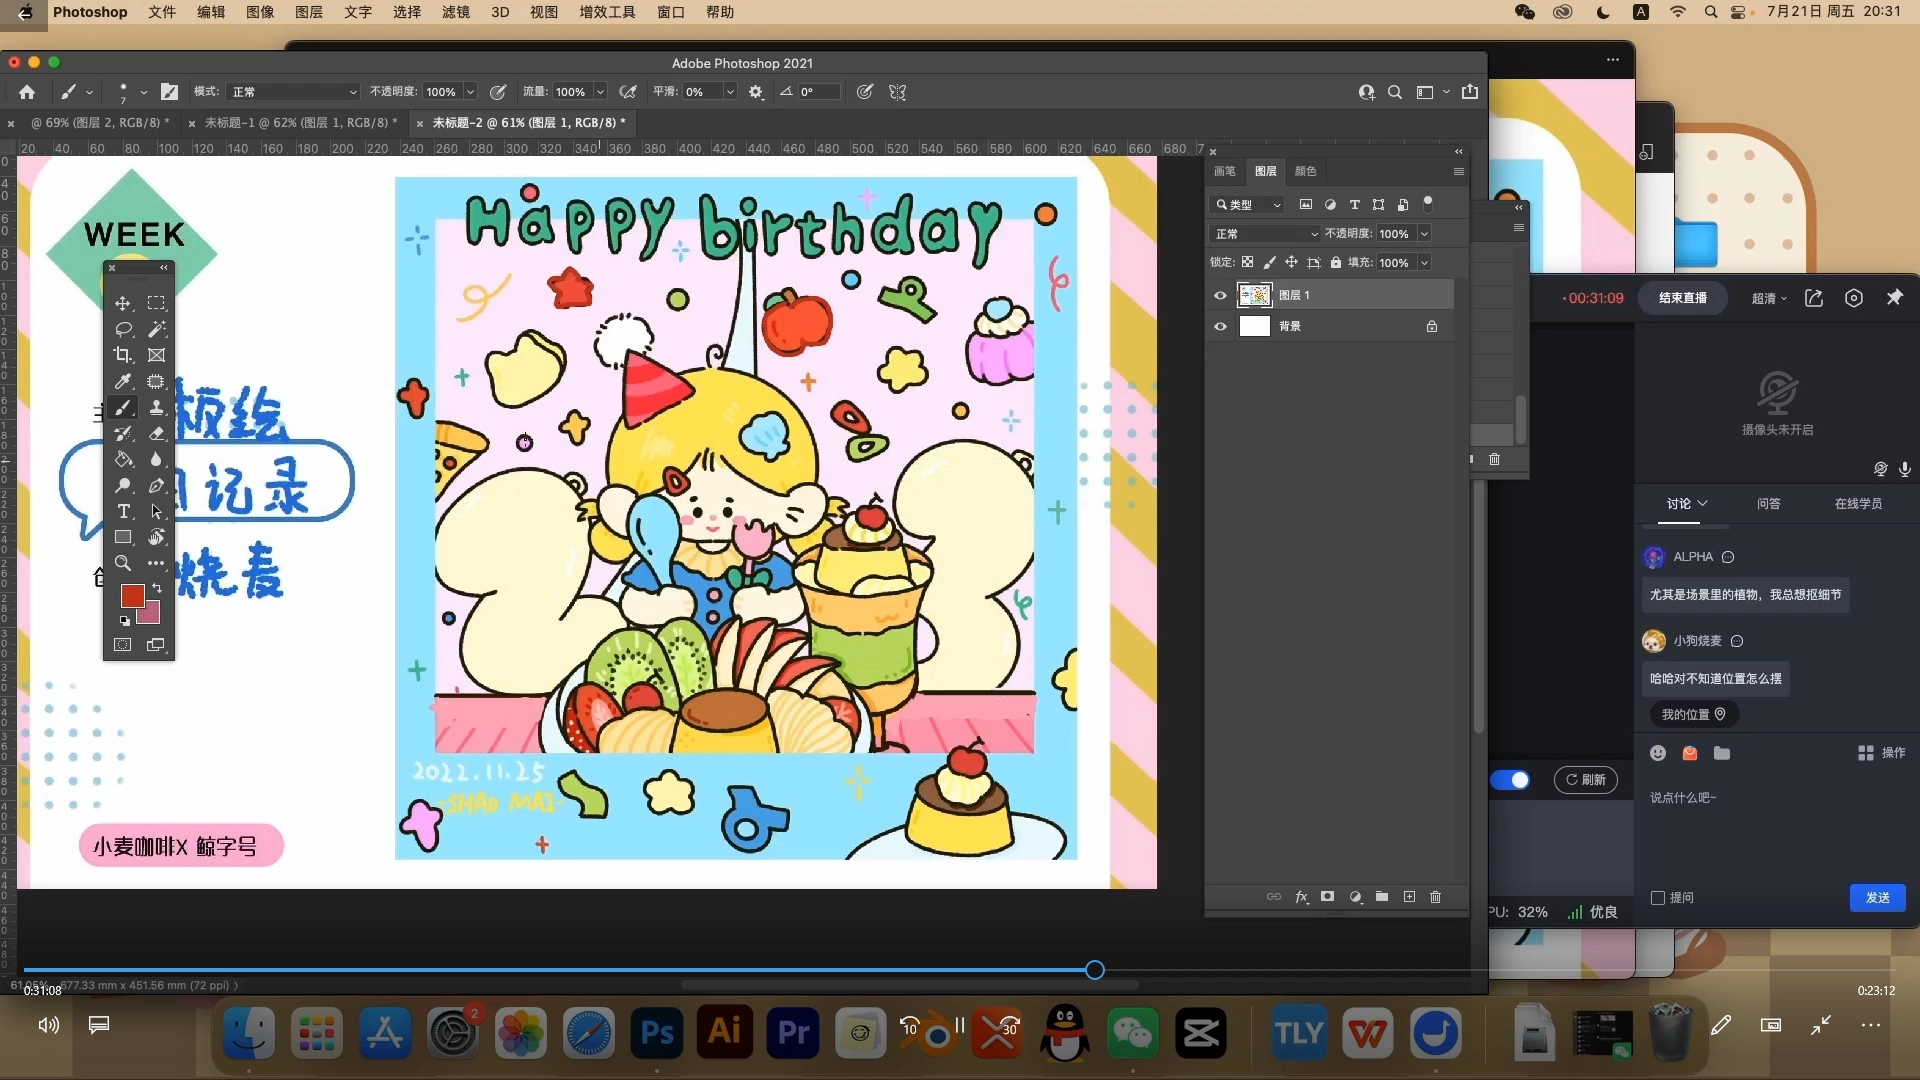Select the Eraser tool
This screenshot has height=1080, width=1920.
[157, 433]
